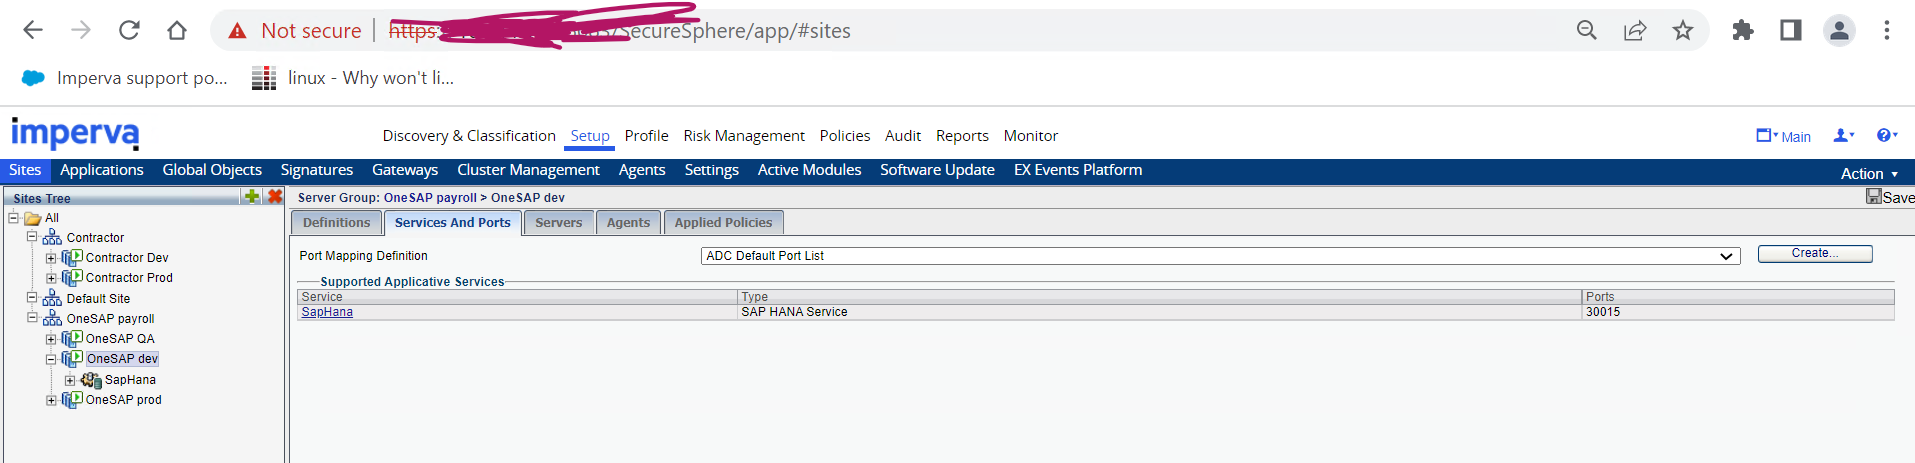Viewport: 1915px width, 463px height.
Task: Click the browser Extensions puzzle icon
Action: 1743,31
